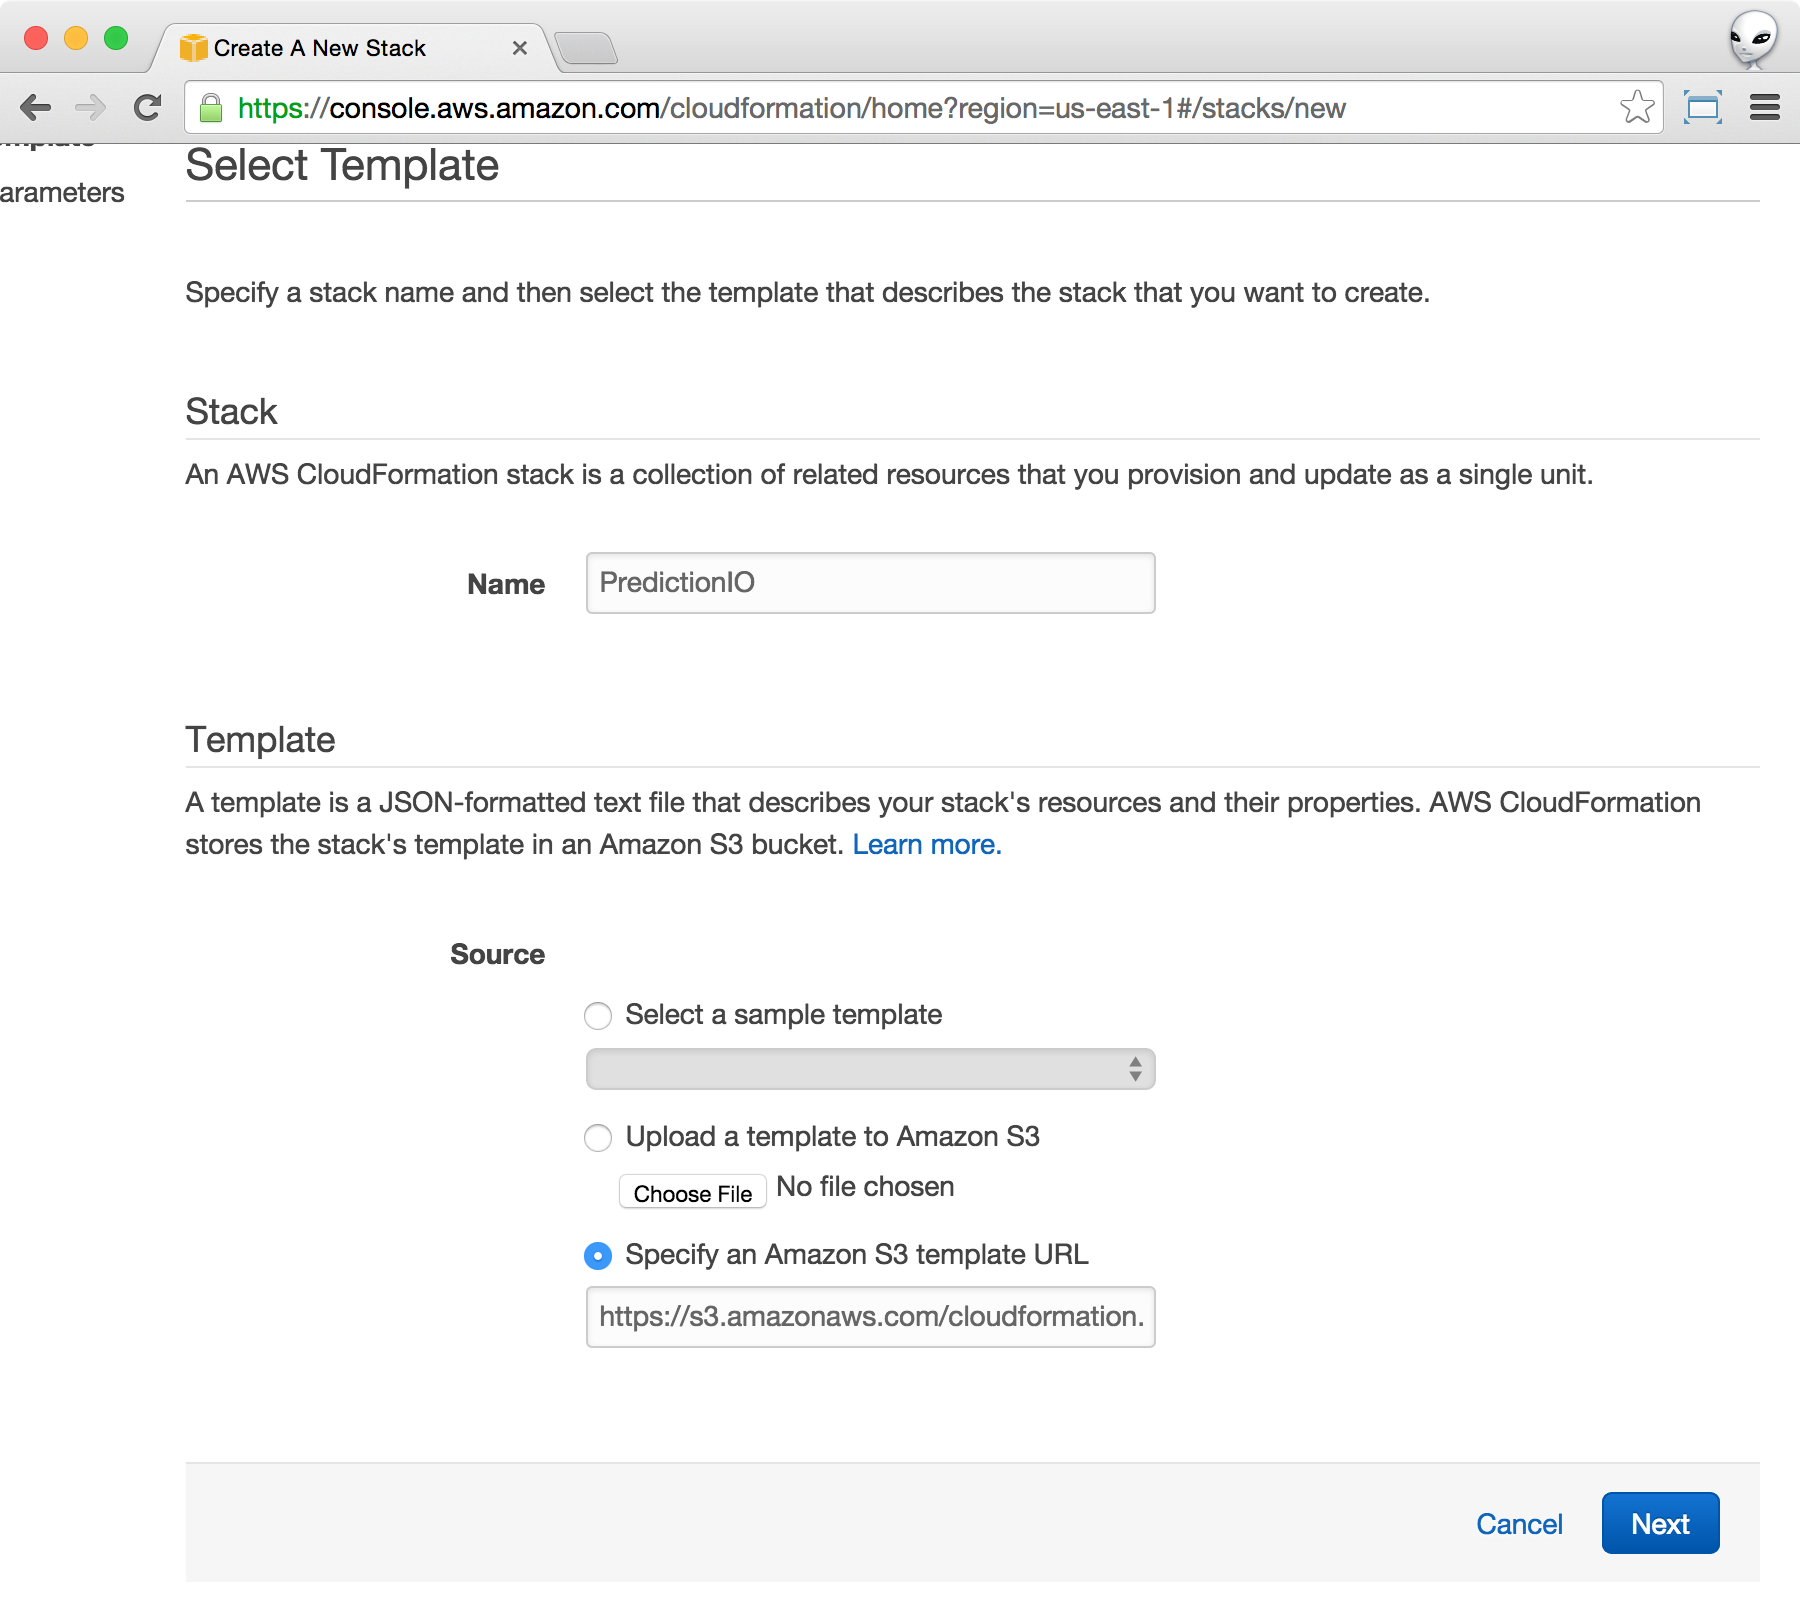
Task: Close the Create A New Stack tab
Action: click(519, 48)
